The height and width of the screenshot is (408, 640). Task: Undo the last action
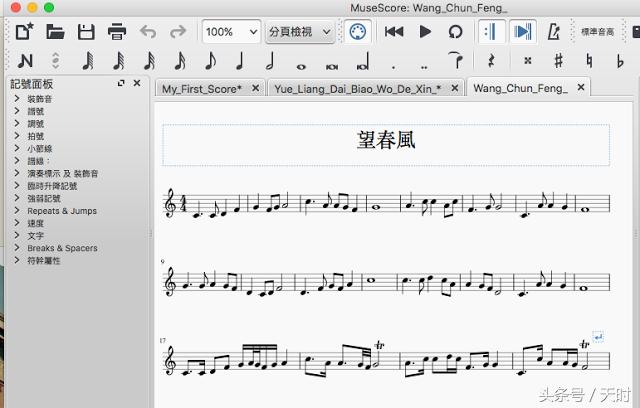148,31
